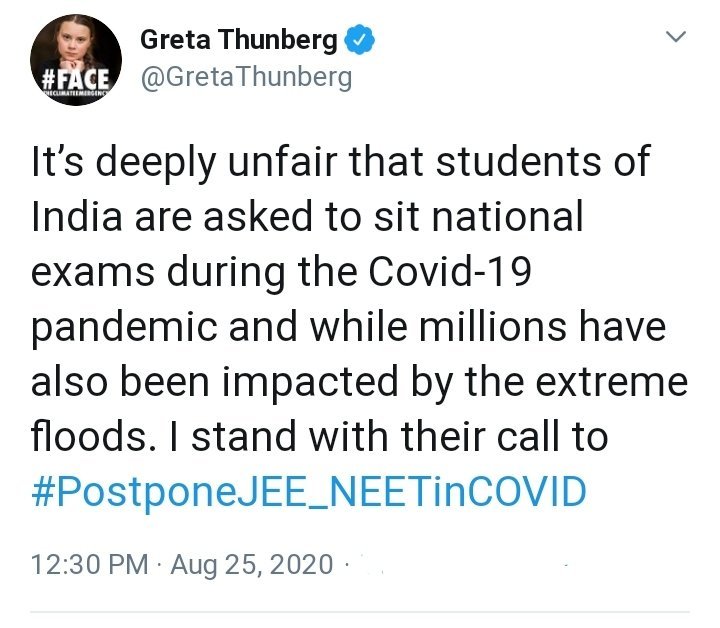Click the blue verified checkmark badge
The width and height of the screenshot is (720, 628).
click(x=360, y=40)
